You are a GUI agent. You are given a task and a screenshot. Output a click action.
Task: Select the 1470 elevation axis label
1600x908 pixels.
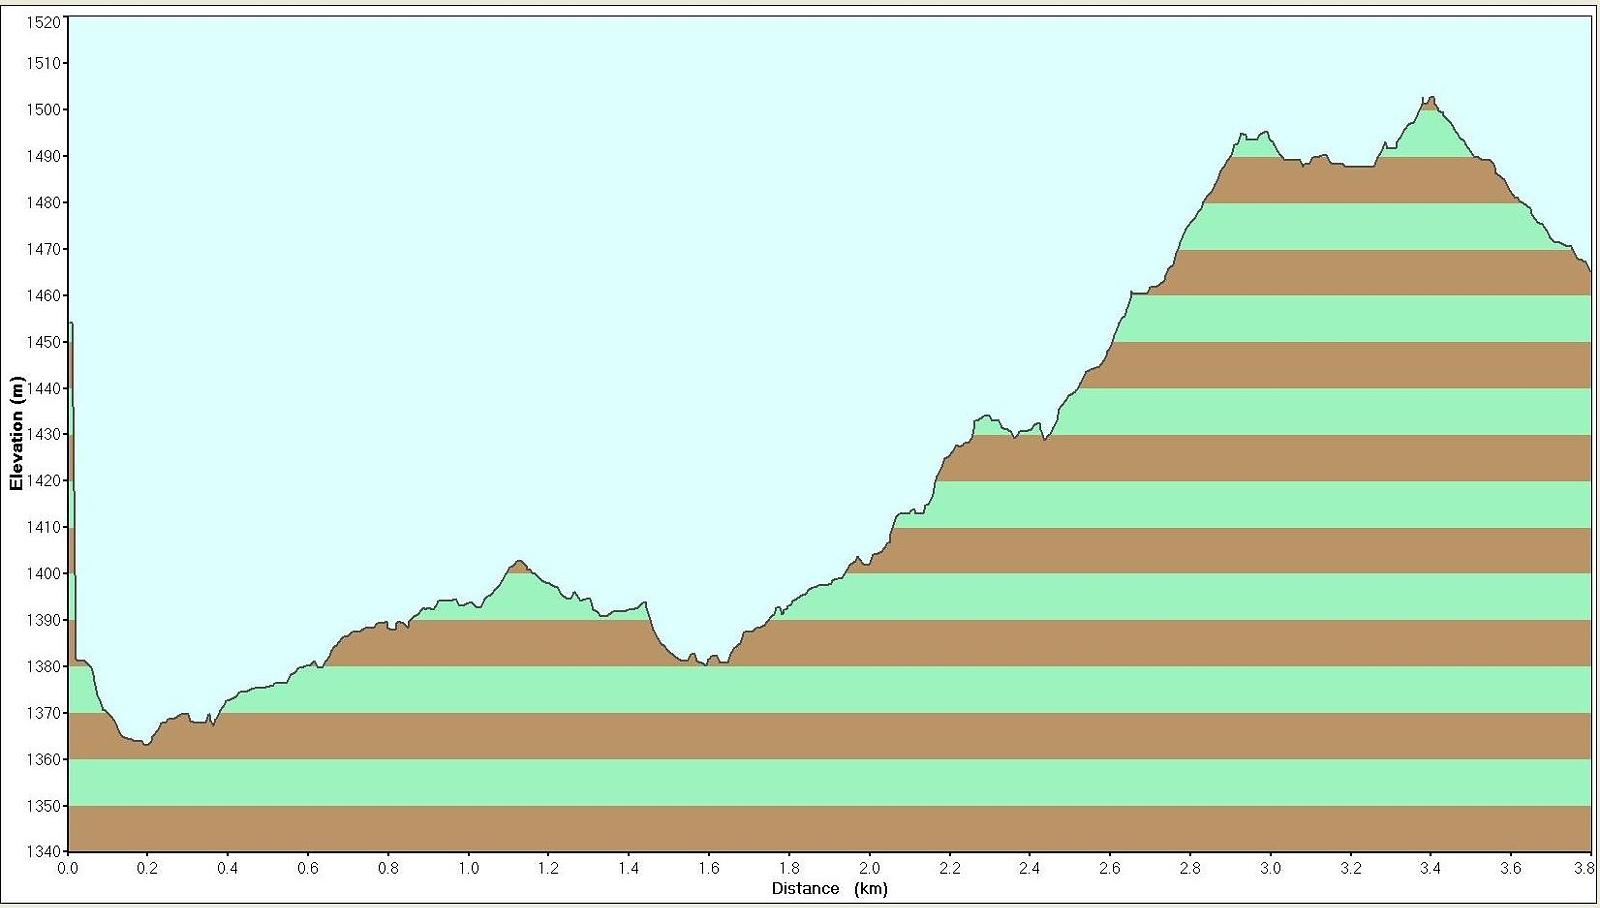(x=43, y=249)
